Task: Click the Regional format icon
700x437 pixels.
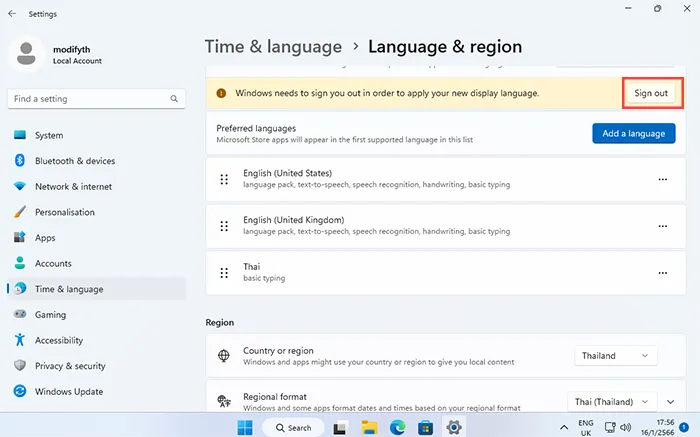Action: pos(224,401)
